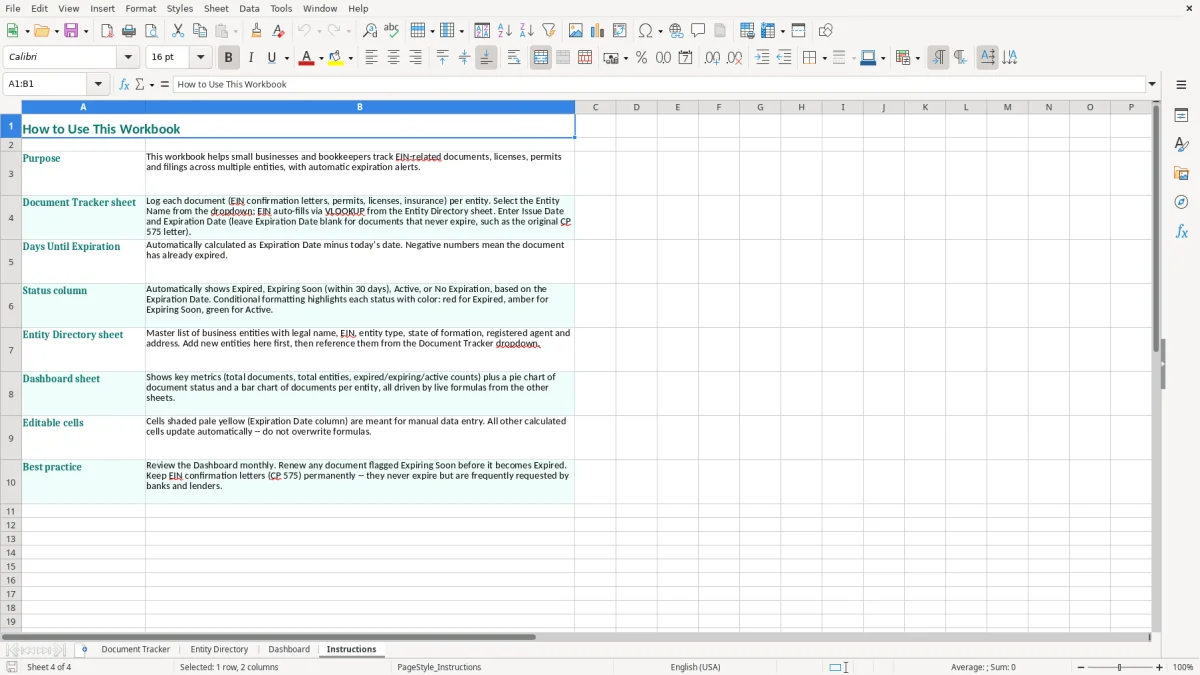Open the Data menu

coord(249,8)
